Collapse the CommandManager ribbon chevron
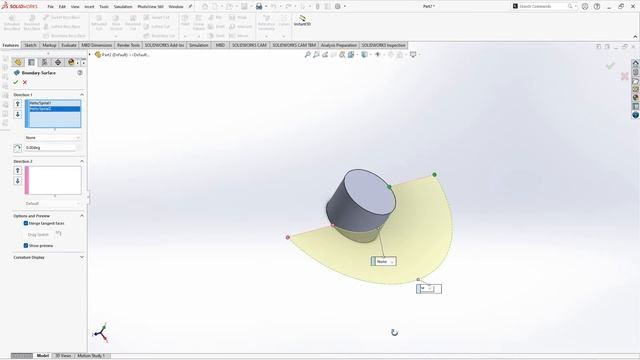This screenshot has width=640, height=360. (635, 37)
